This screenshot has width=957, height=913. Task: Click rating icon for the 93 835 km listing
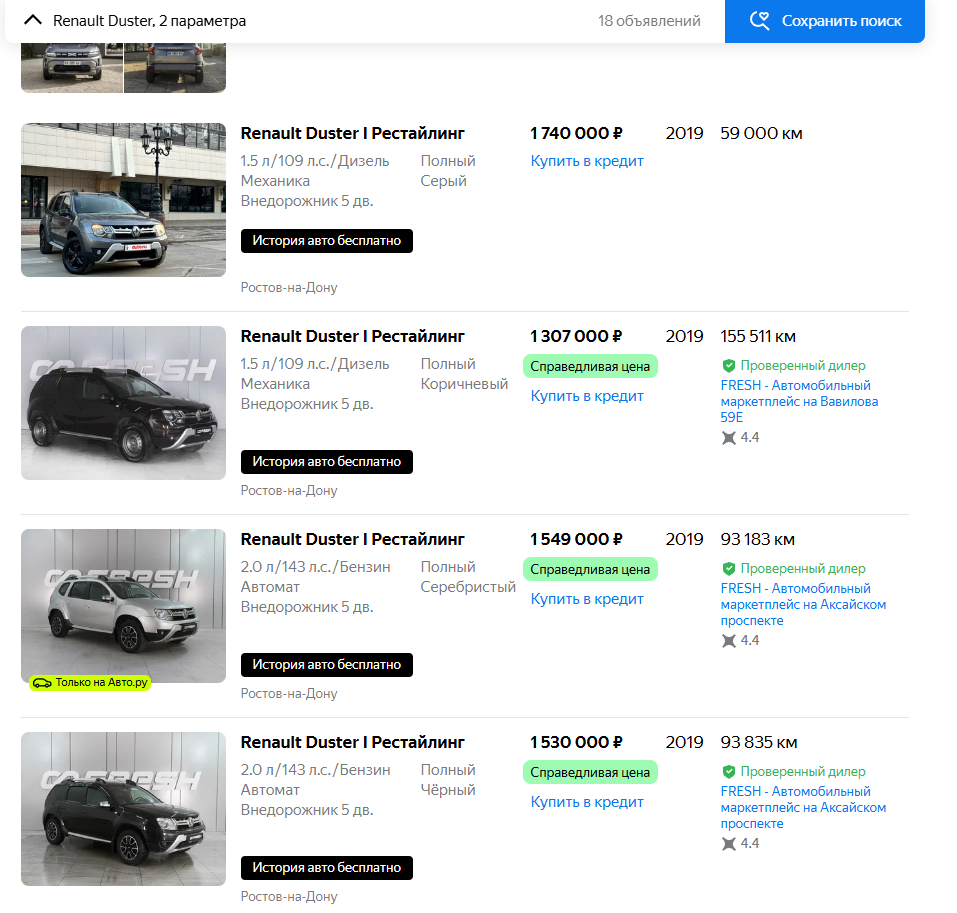[x=729, y=844]
